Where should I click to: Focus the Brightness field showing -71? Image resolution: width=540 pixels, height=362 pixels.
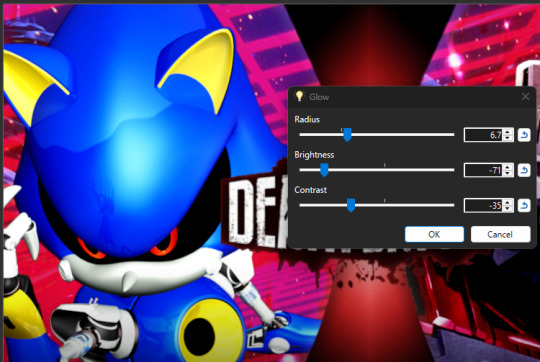click(484, 170)
